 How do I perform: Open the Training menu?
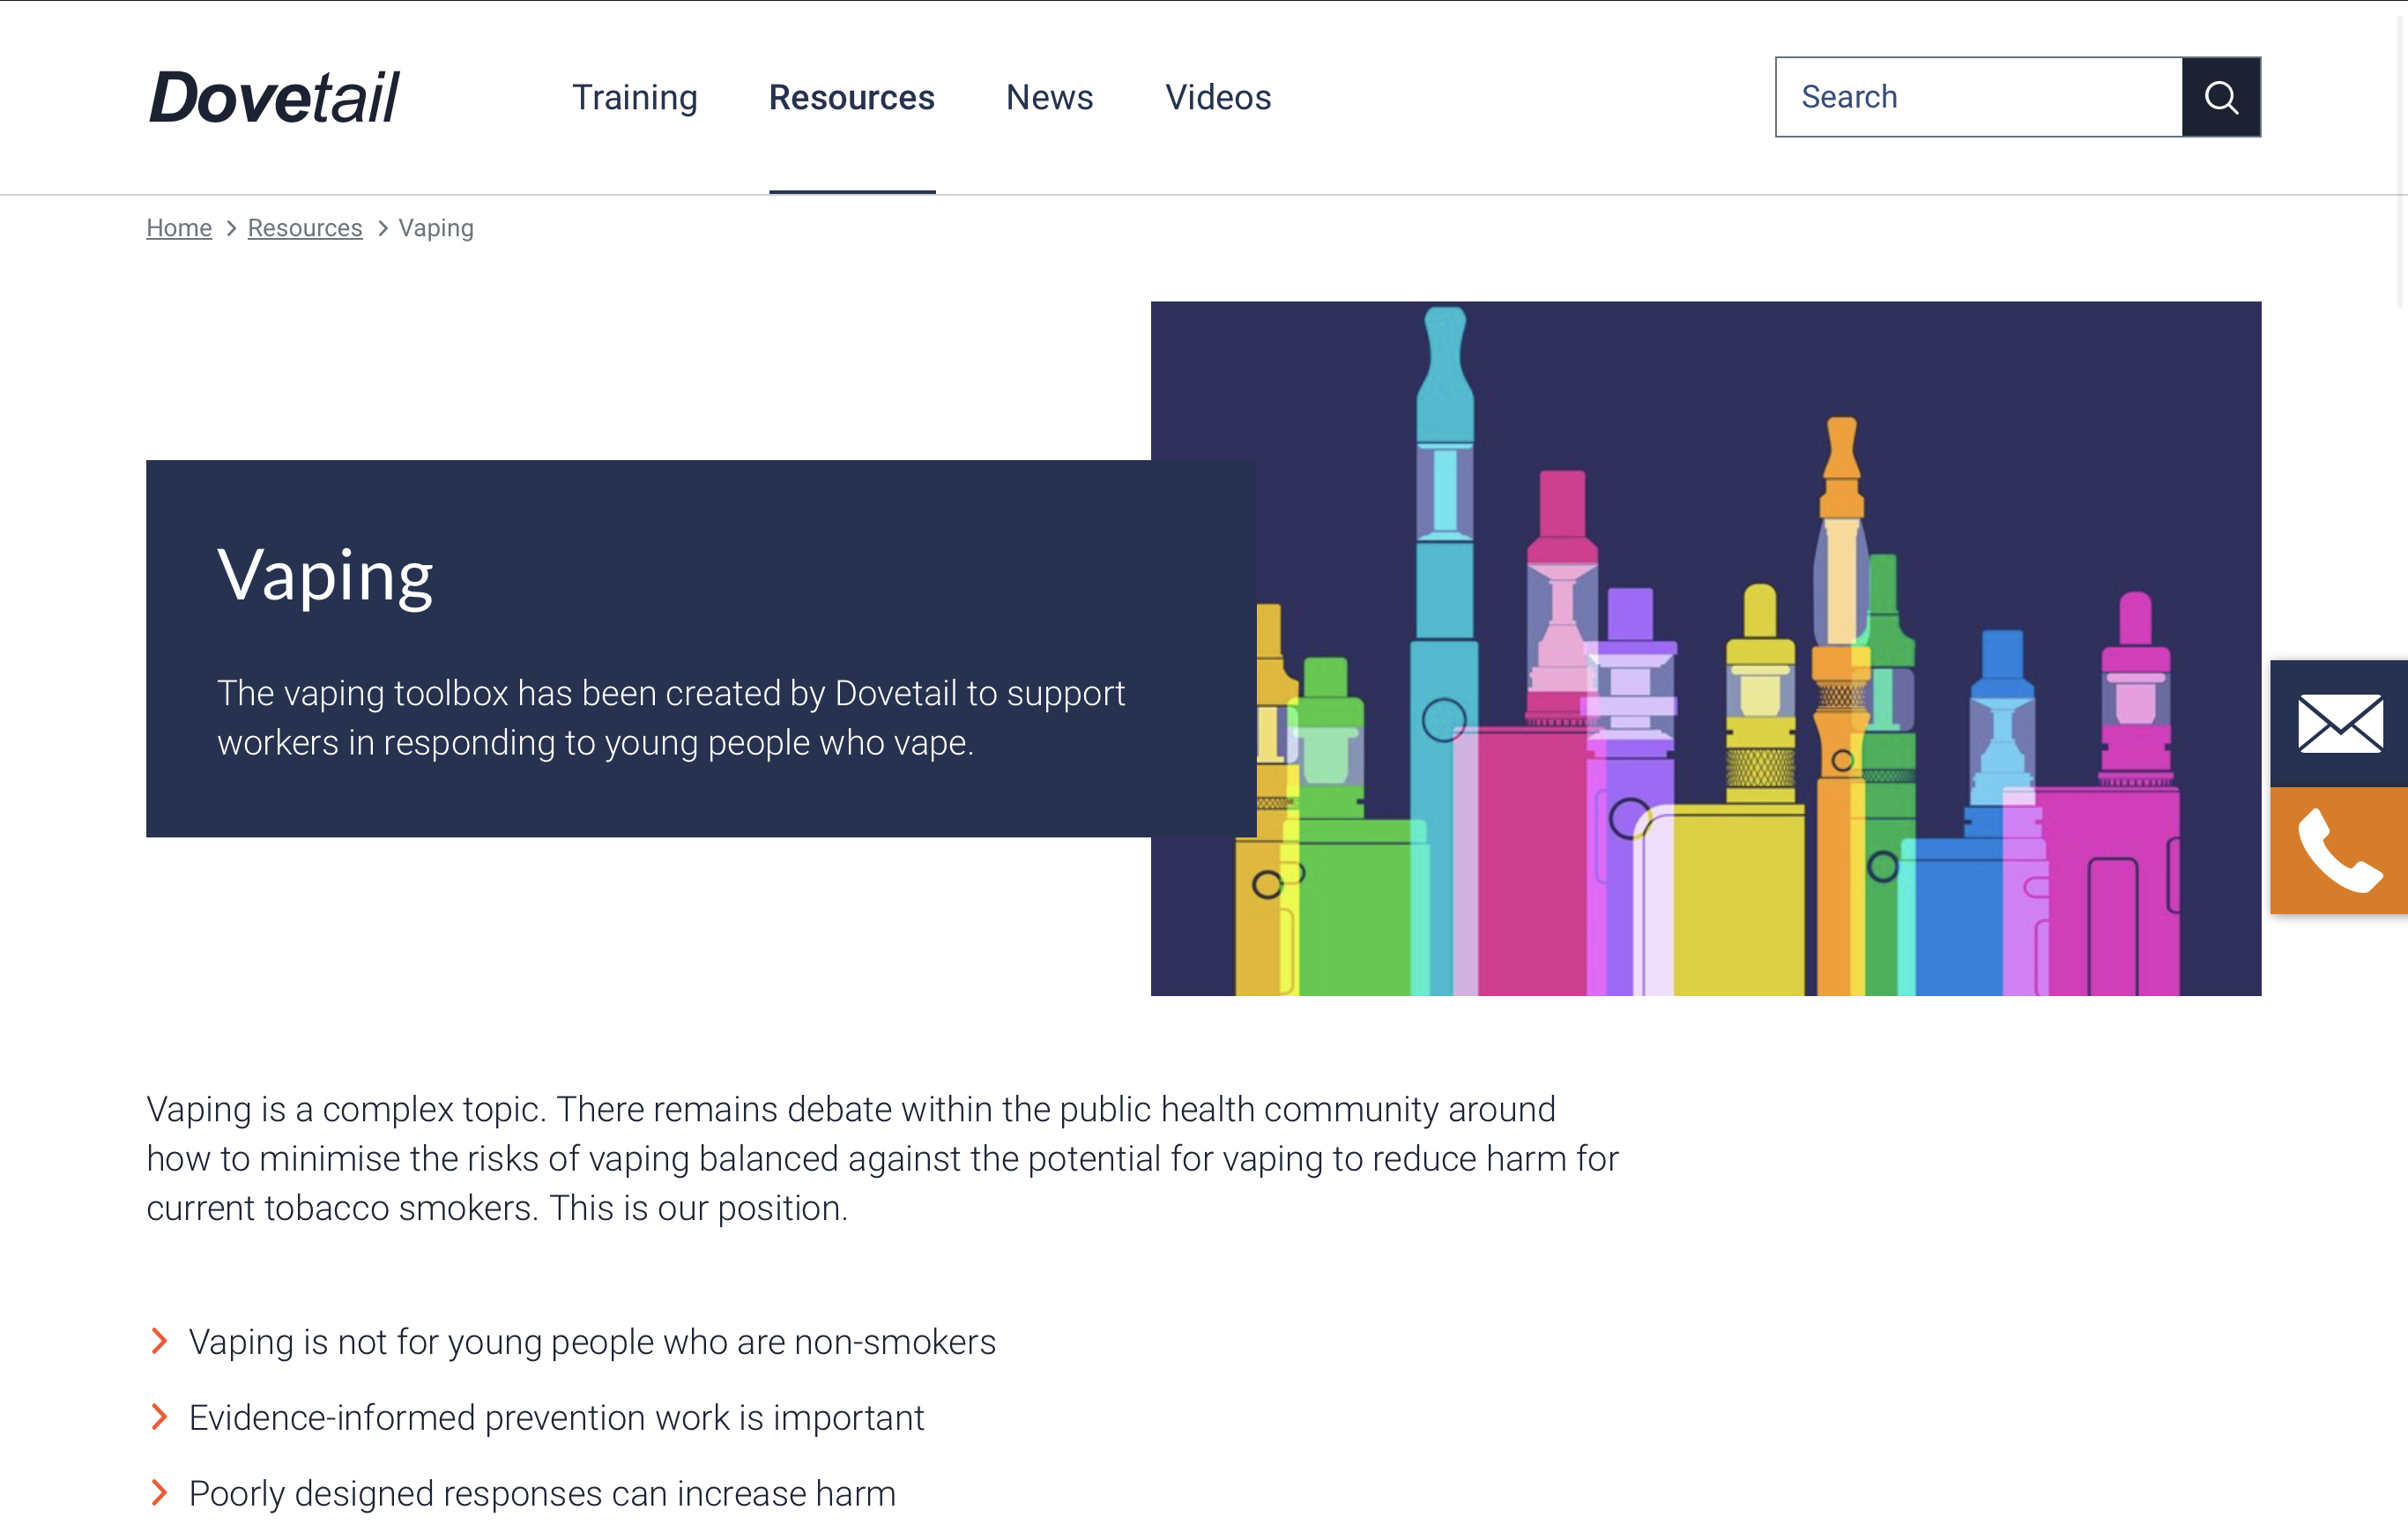coord(635,97)
